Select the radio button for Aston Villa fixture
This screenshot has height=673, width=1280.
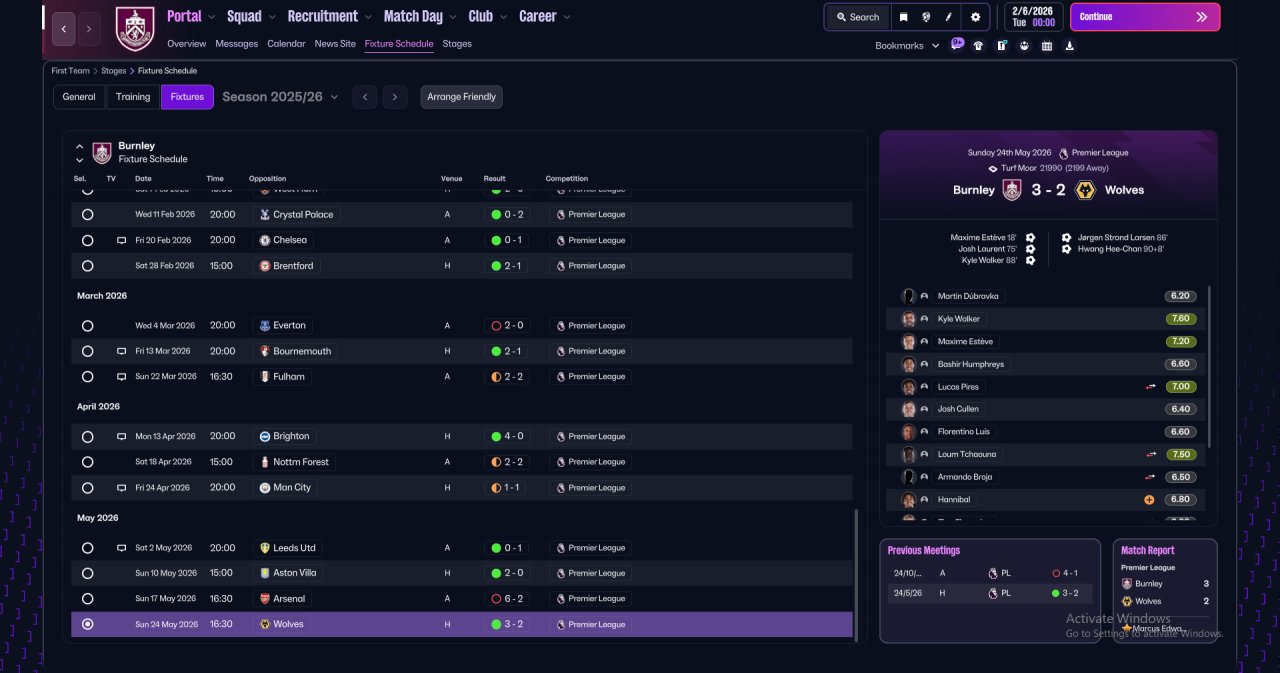click(88, 573)
